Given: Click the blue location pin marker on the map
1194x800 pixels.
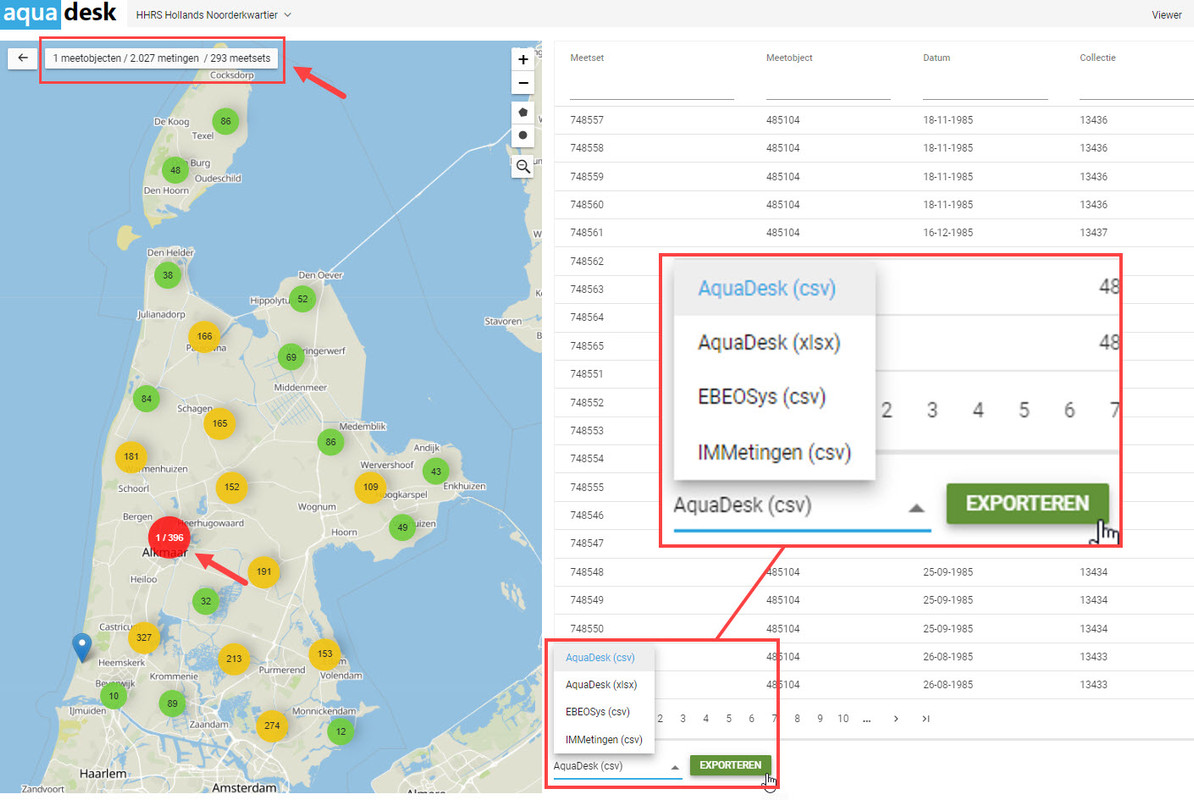Looking at the screenshot, I should tap(81, 647).
